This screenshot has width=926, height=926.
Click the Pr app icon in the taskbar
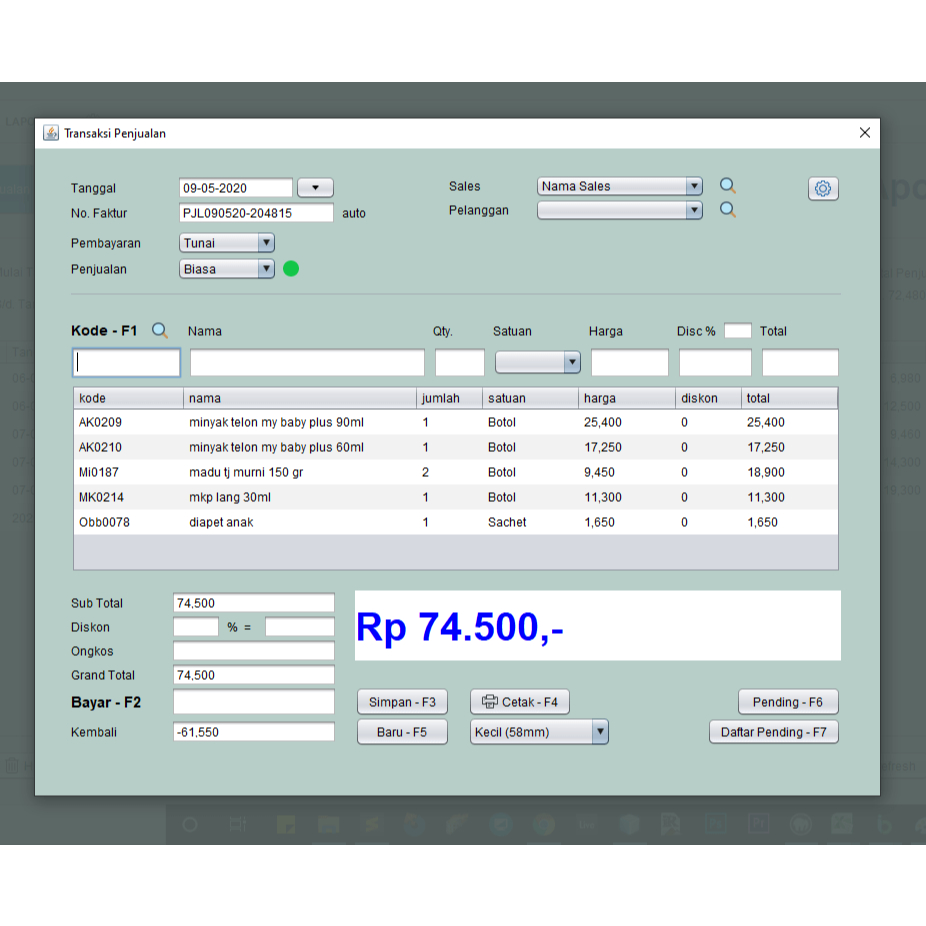pyautogui.click(x=760, y=824)
